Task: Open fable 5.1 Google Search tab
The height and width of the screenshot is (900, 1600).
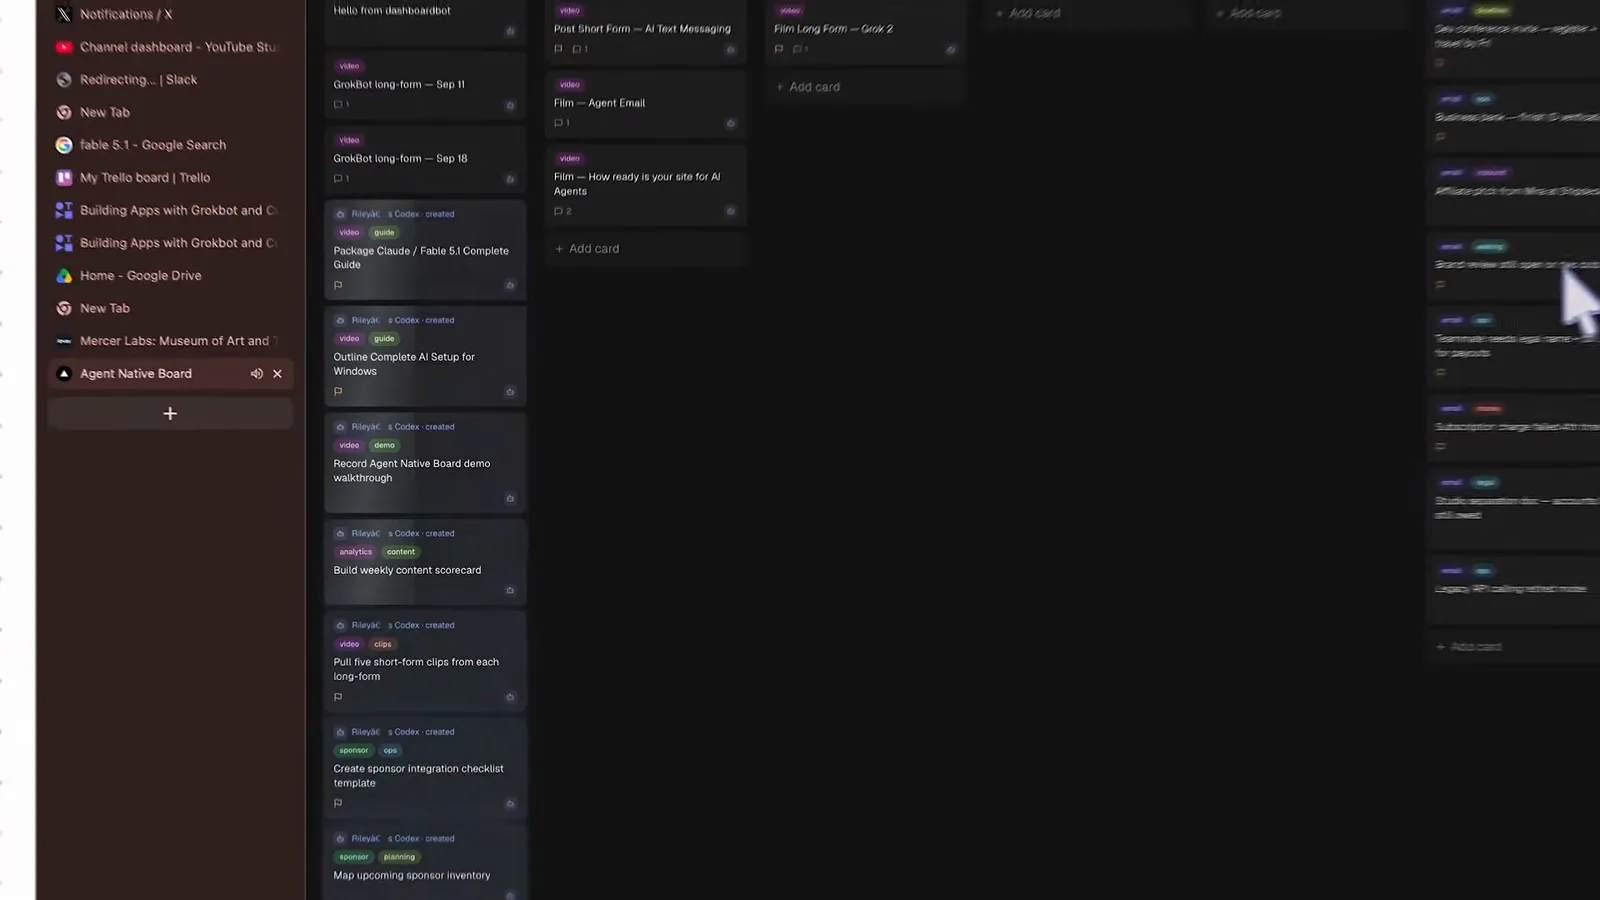Action: pyautogui.click(x=170, y=145)
